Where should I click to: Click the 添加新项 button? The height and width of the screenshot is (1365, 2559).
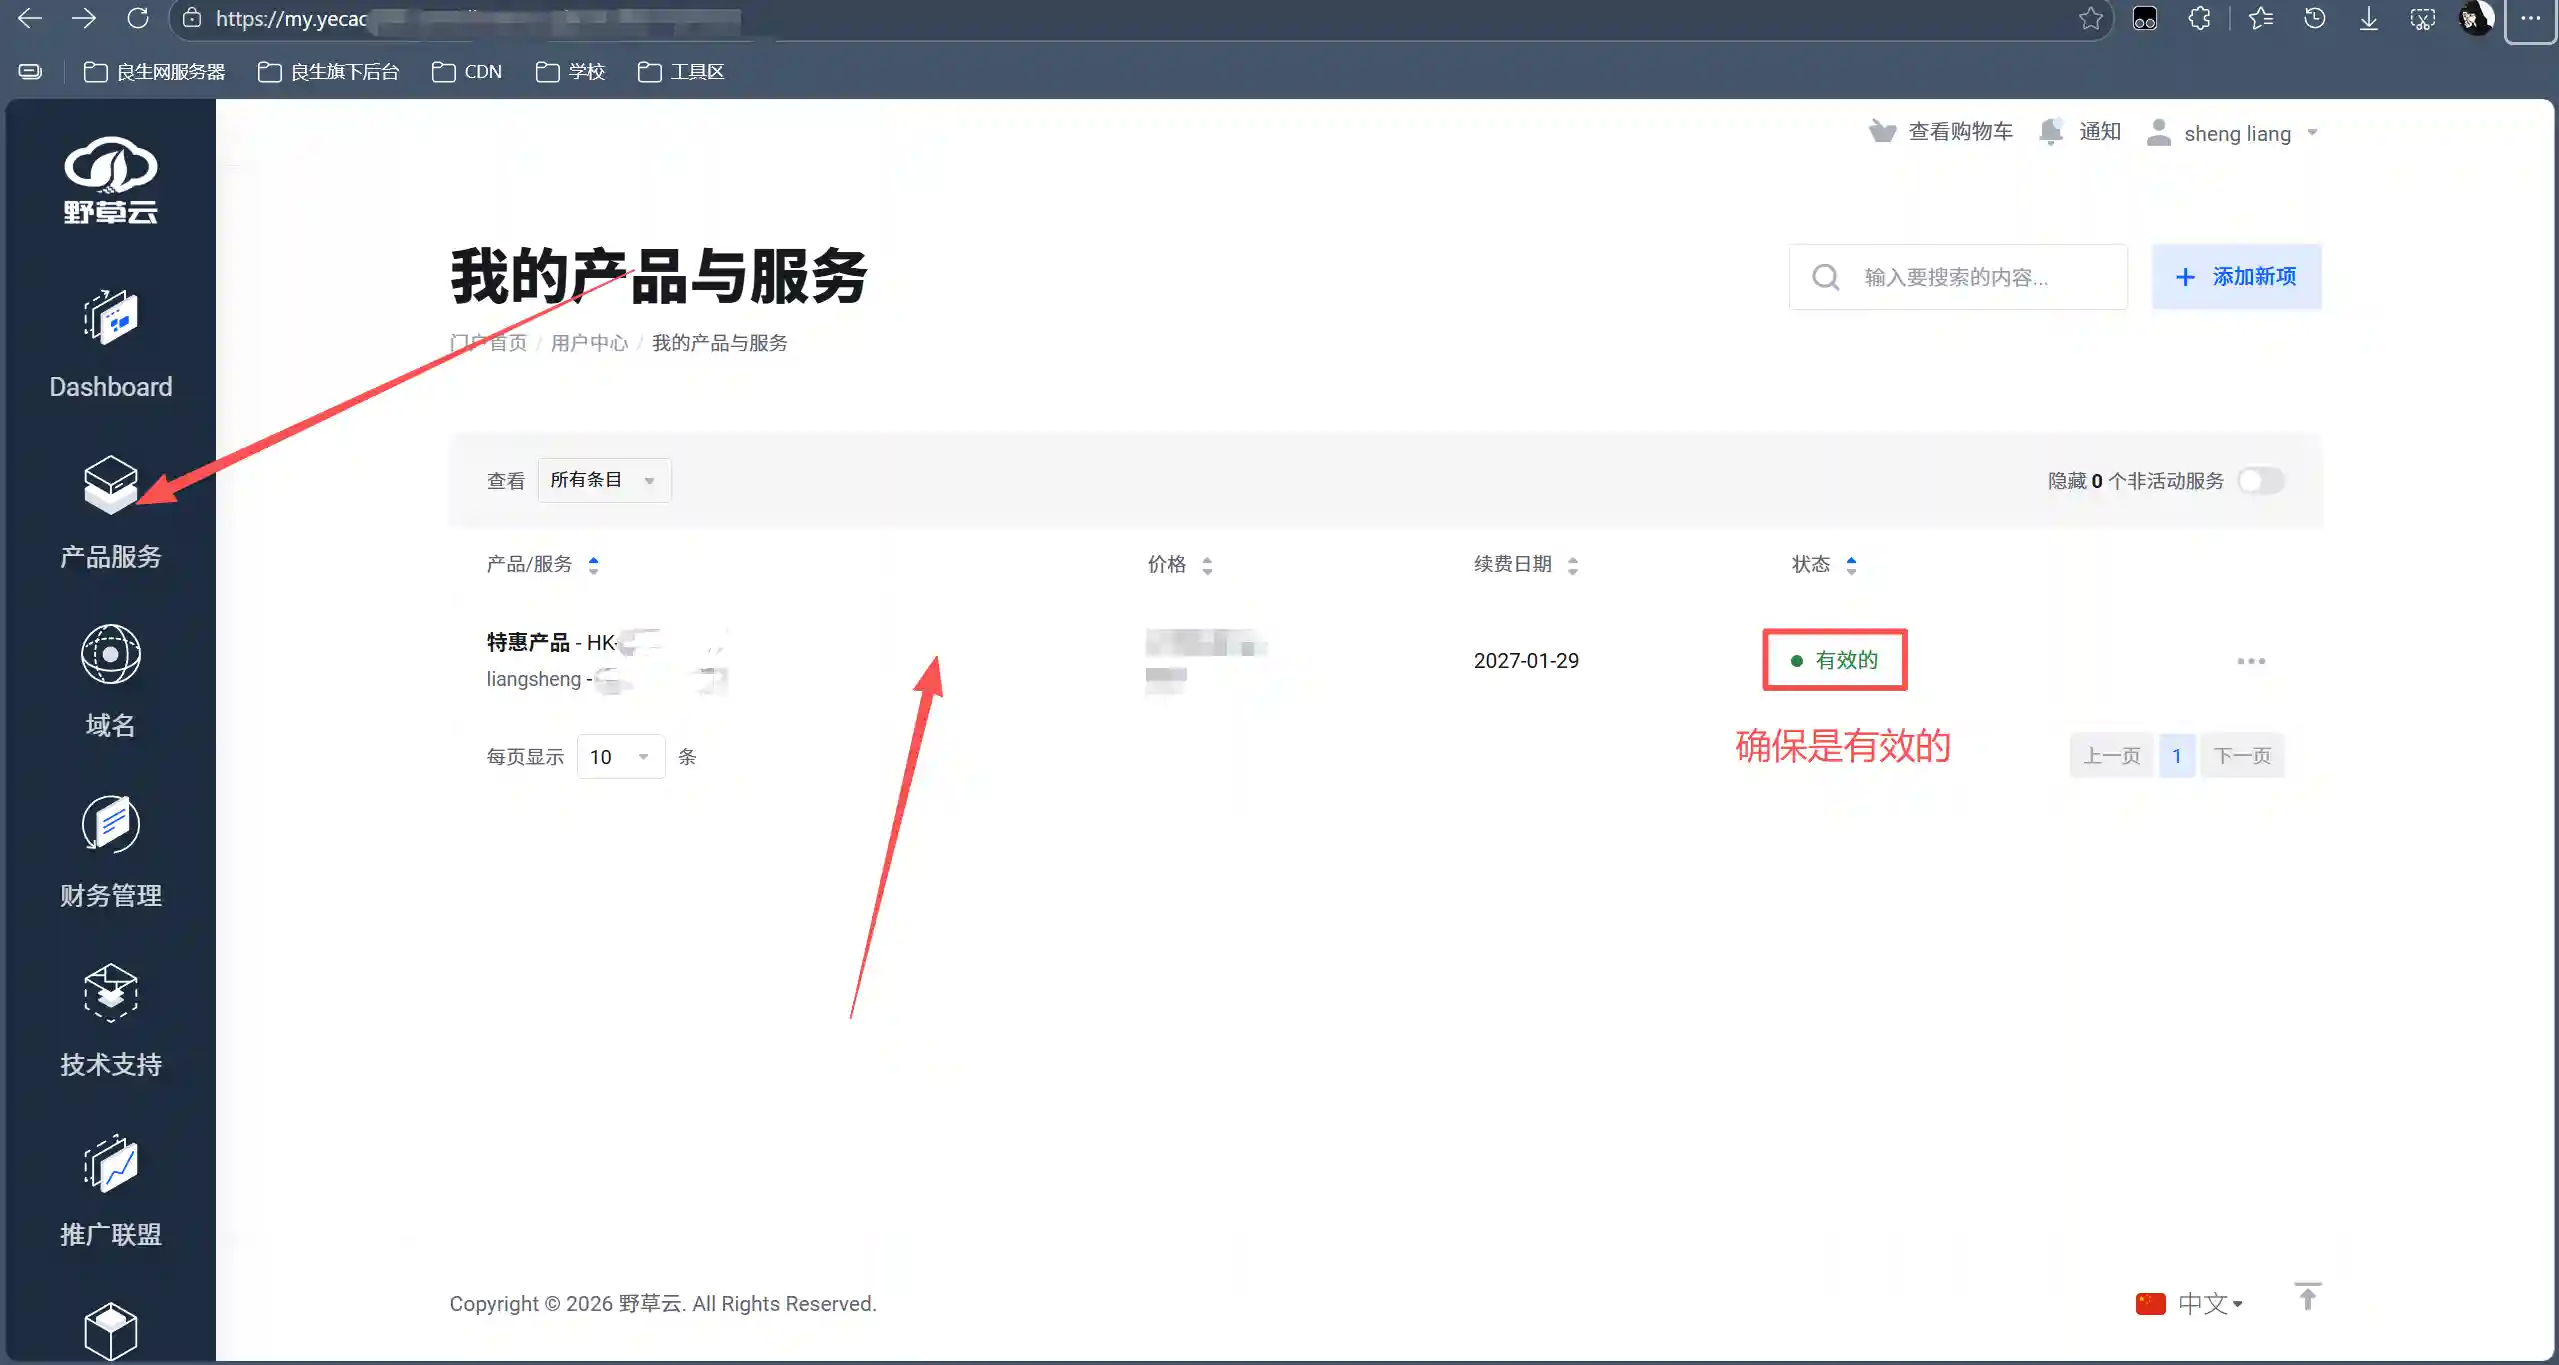click(2237, 277)
